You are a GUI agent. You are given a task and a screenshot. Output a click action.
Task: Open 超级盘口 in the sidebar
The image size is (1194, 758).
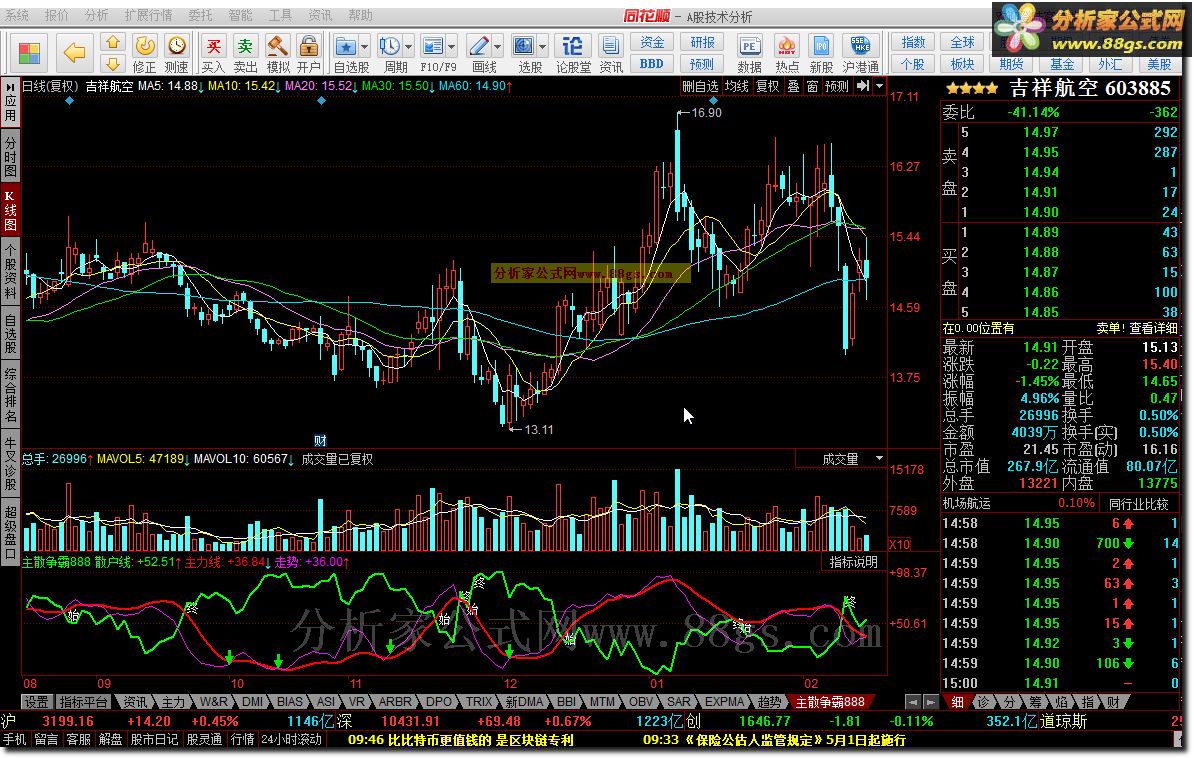pos(10,532)
